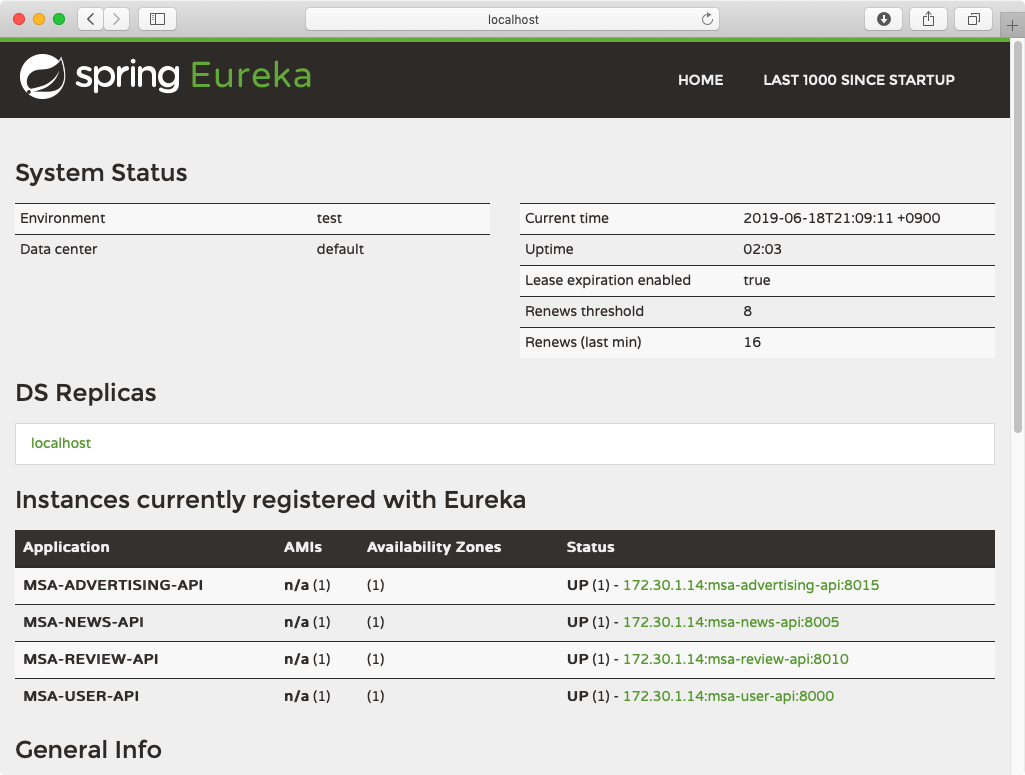Show the tab overview icon
Screen dimensions: 1025x775
point(972,19)
